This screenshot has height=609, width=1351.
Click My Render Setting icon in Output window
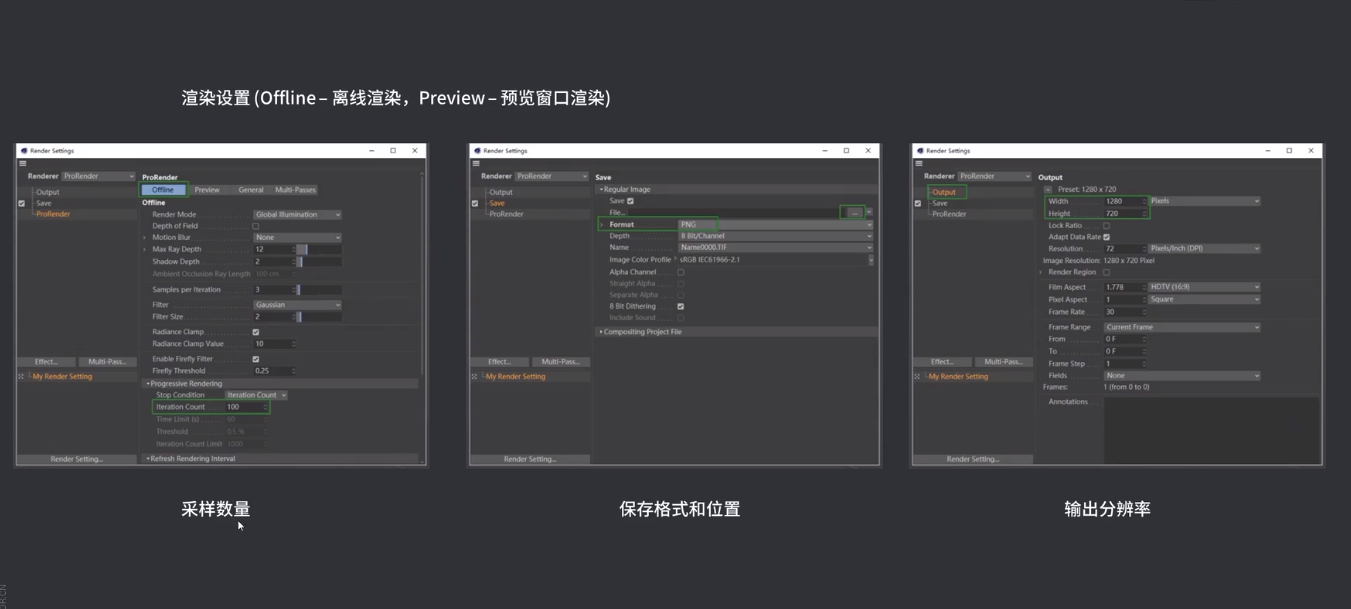point(917,377)
